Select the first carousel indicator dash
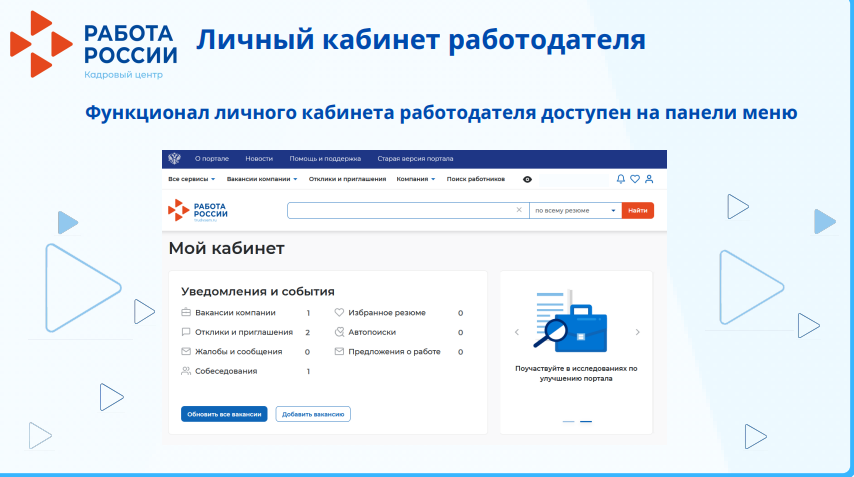The height and width of the screenshot is (477, 854). pyautogui.click(x=568, y=421)
